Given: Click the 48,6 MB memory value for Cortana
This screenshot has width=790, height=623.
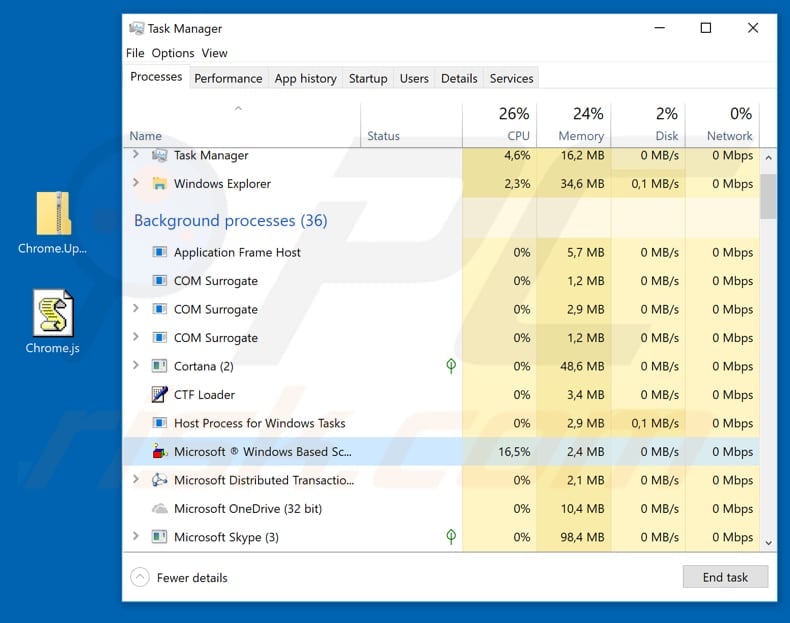Looking at the screenshot, I should (x=582, y=366).
